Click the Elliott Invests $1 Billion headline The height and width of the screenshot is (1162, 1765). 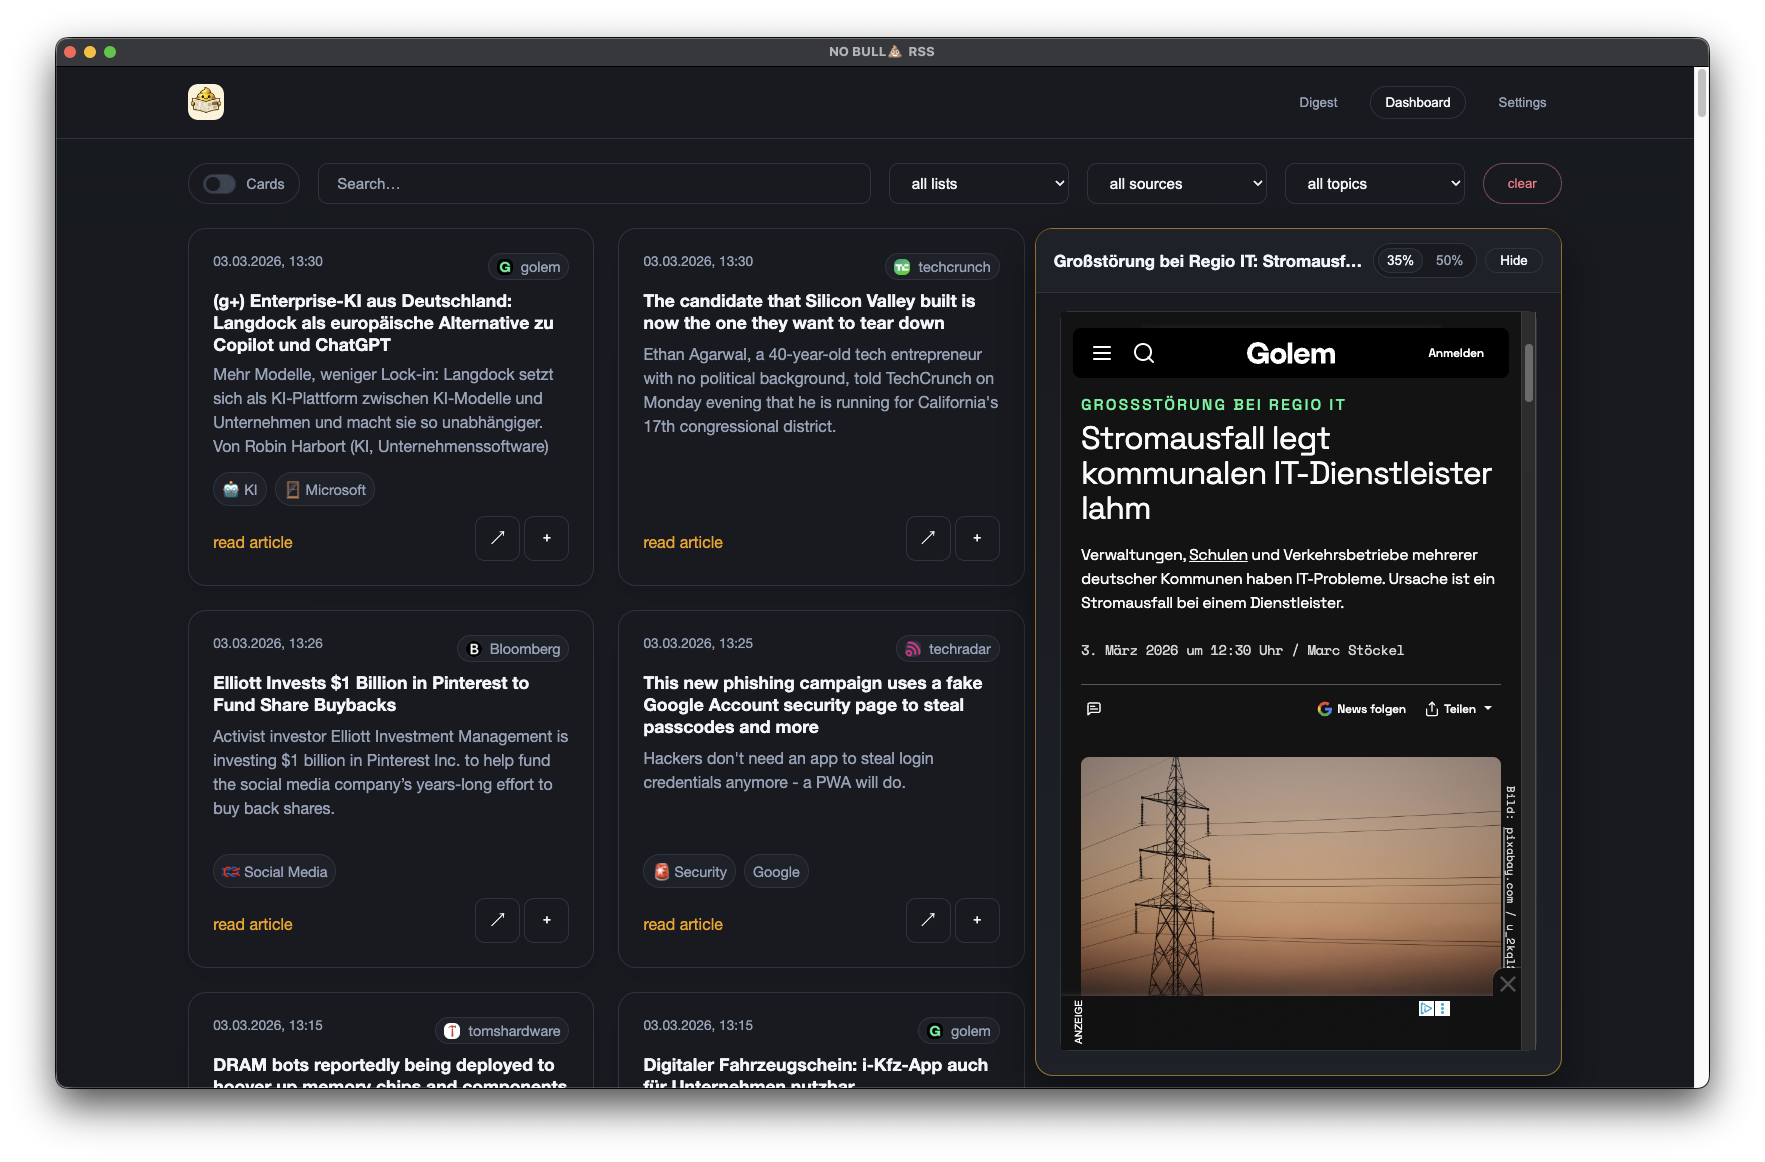coord(371,694)
